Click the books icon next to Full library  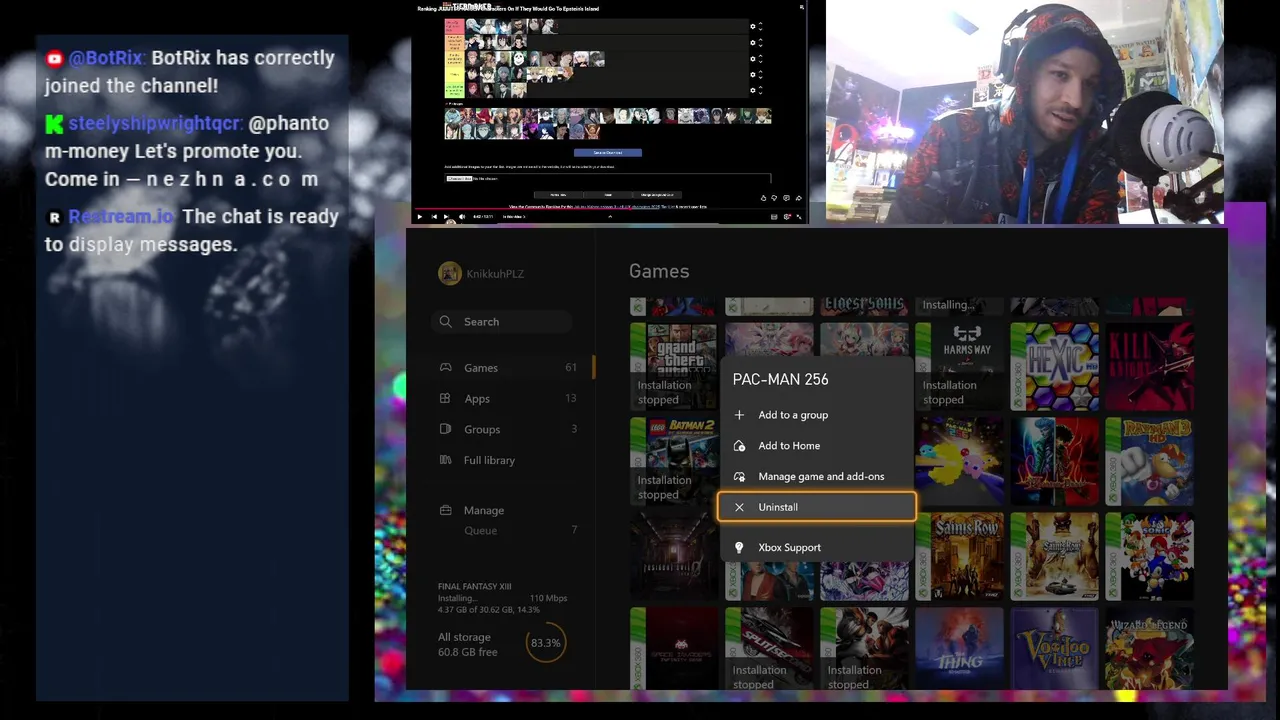tap(445, 460)
